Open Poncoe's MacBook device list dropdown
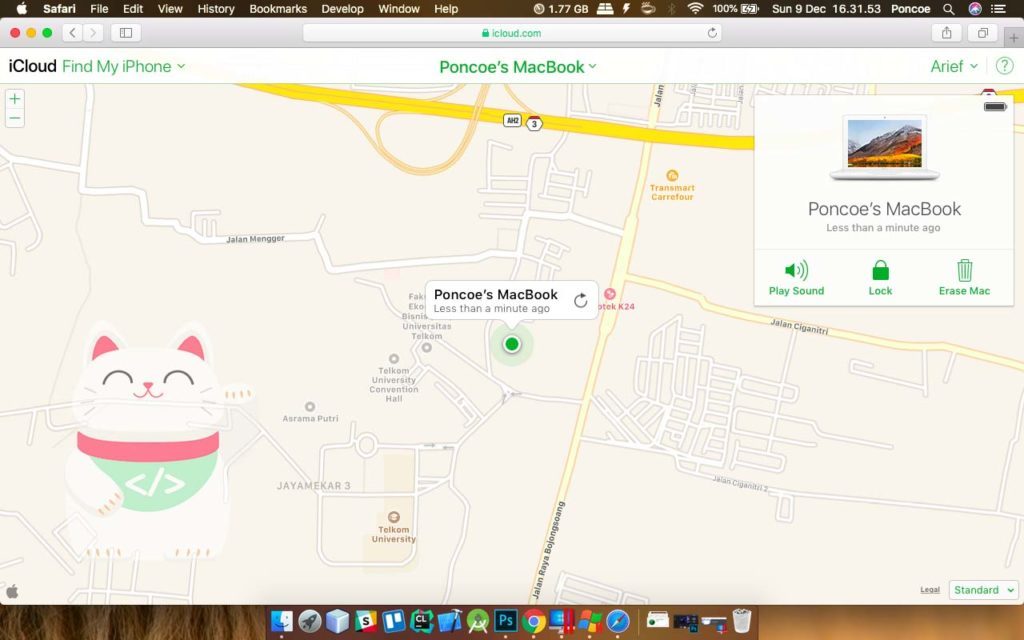1024x640 pixels. [518, 67]
